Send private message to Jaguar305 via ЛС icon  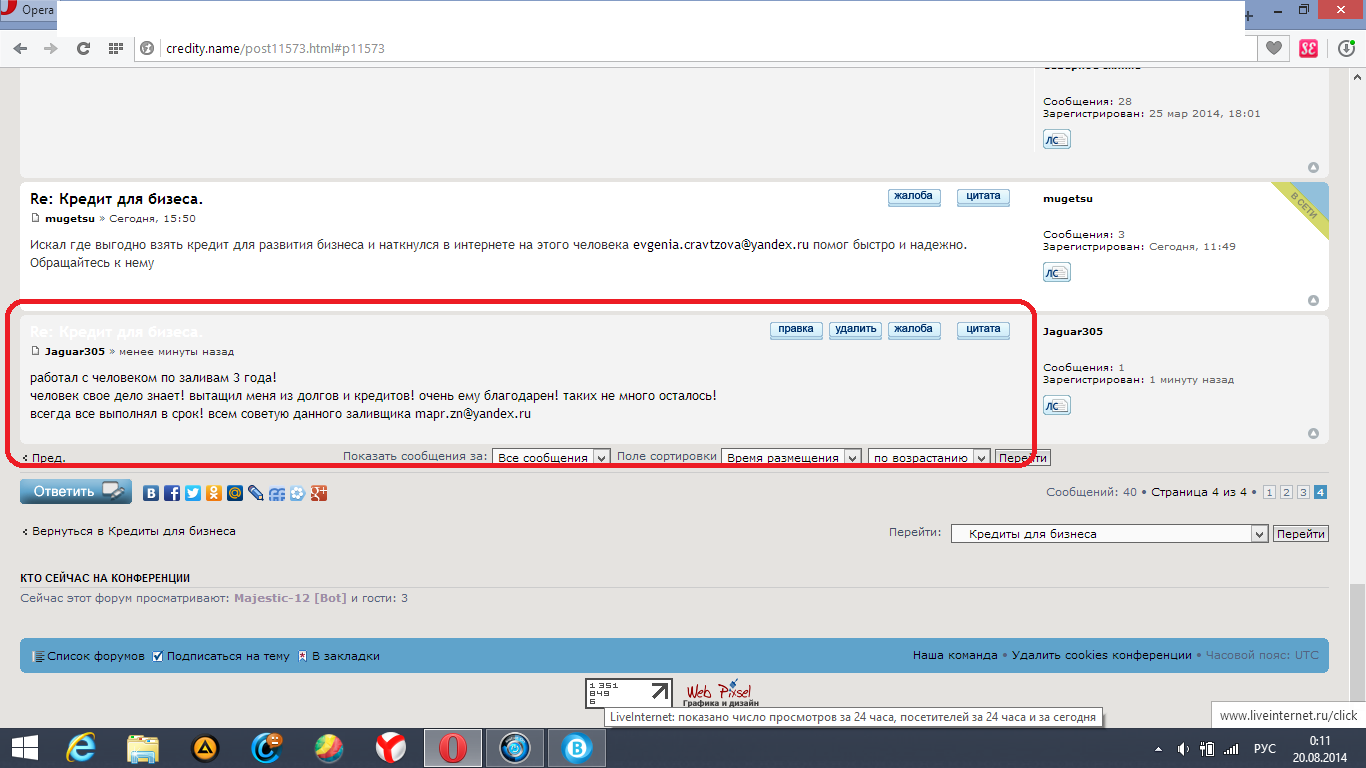[1057, 405]
